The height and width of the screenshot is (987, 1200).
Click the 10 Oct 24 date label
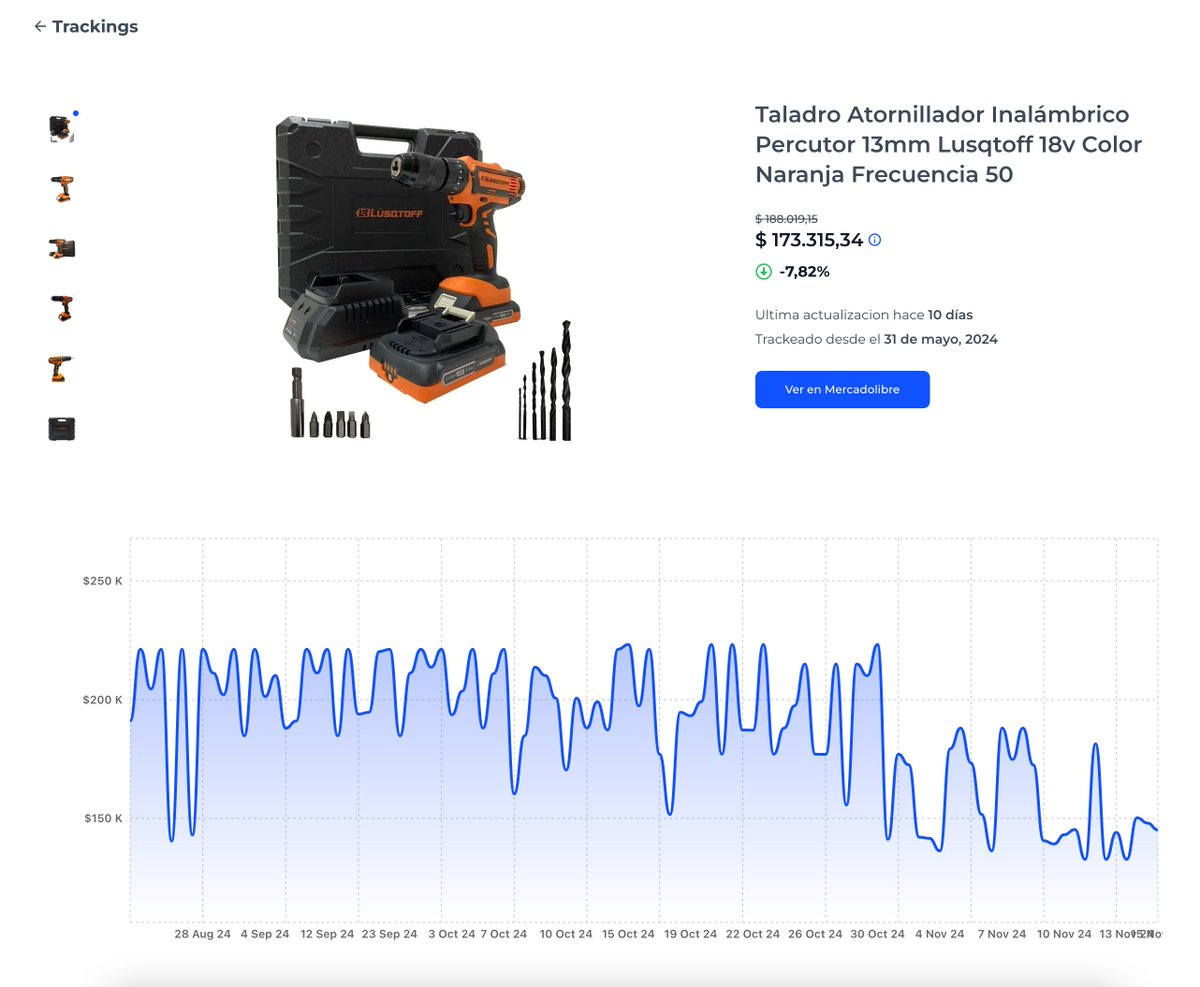point(566,934)
